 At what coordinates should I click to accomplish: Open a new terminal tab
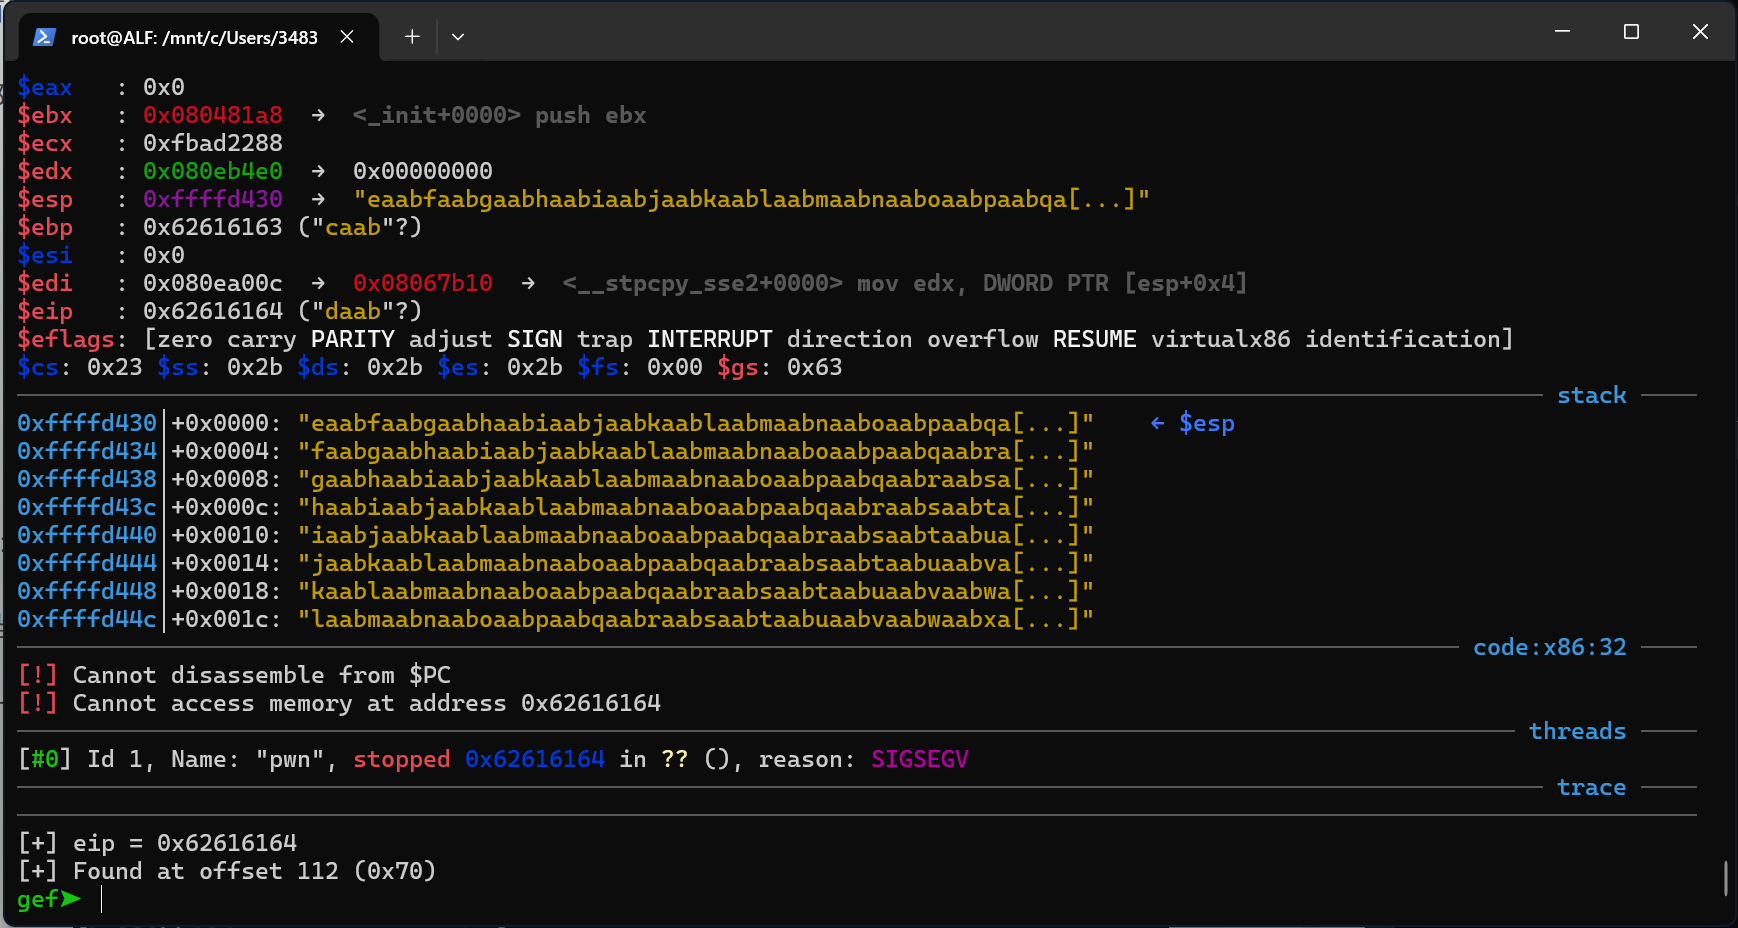pos(412,37)
